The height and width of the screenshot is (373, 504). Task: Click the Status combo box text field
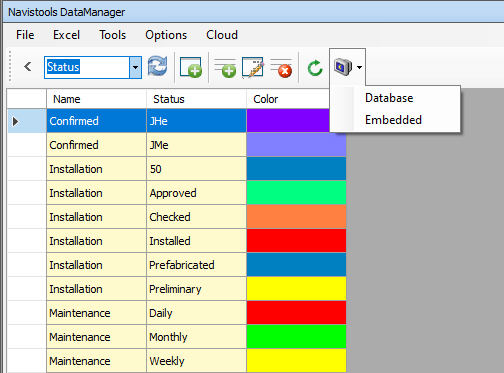coord(87,67)
